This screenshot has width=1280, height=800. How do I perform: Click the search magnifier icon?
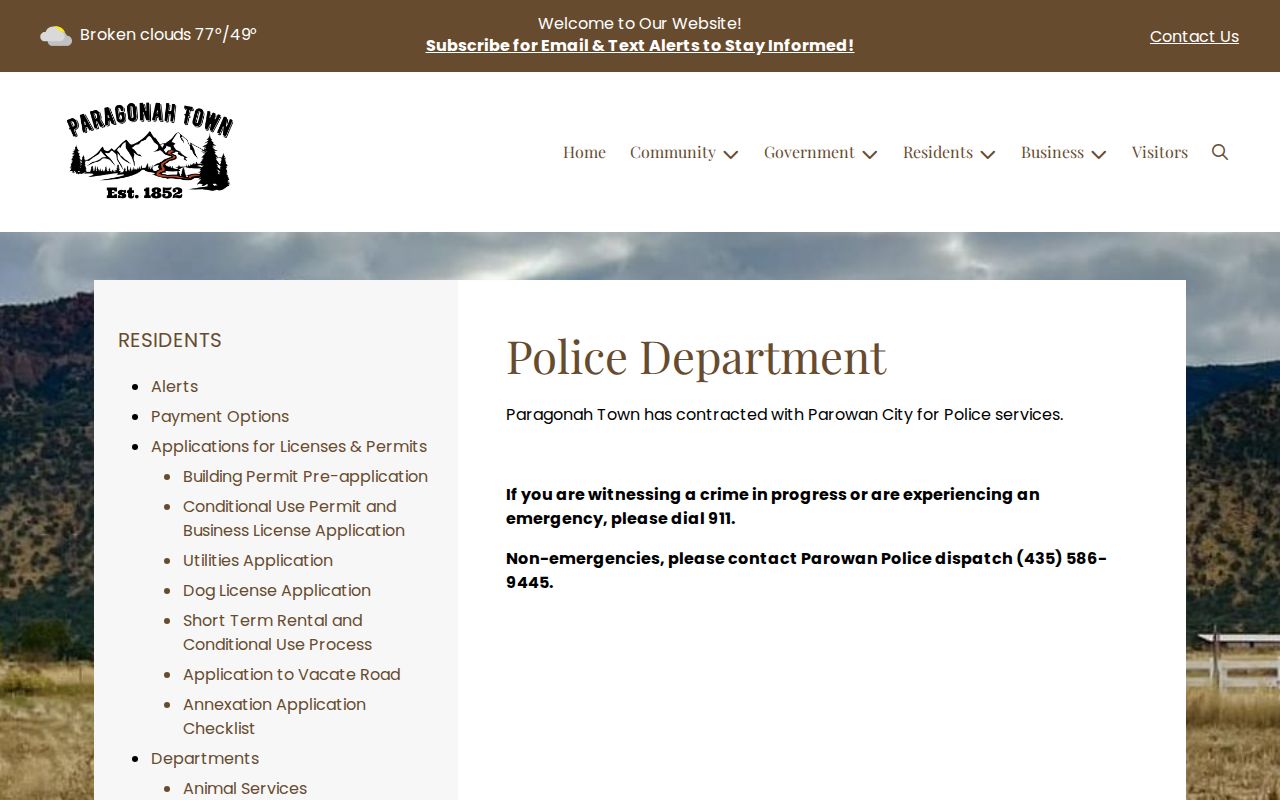[1220, 152]
